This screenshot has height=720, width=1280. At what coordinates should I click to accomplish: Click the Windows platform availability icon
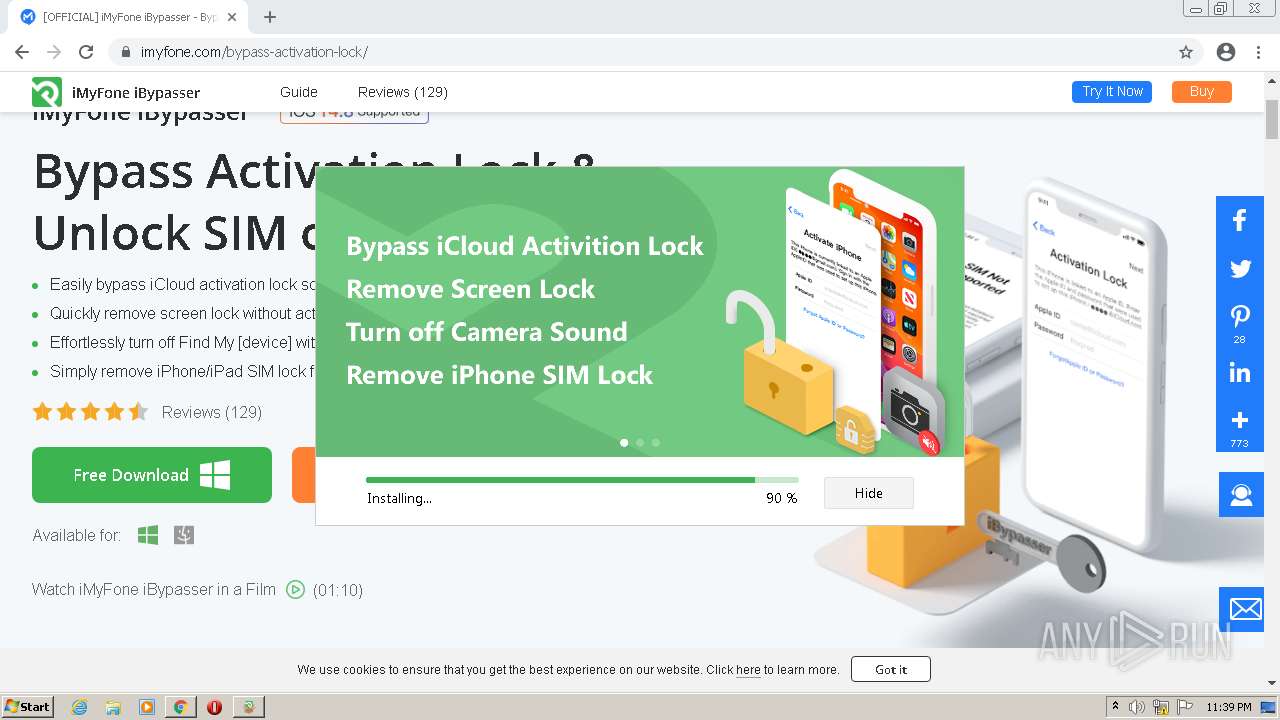tap(148, 536)
